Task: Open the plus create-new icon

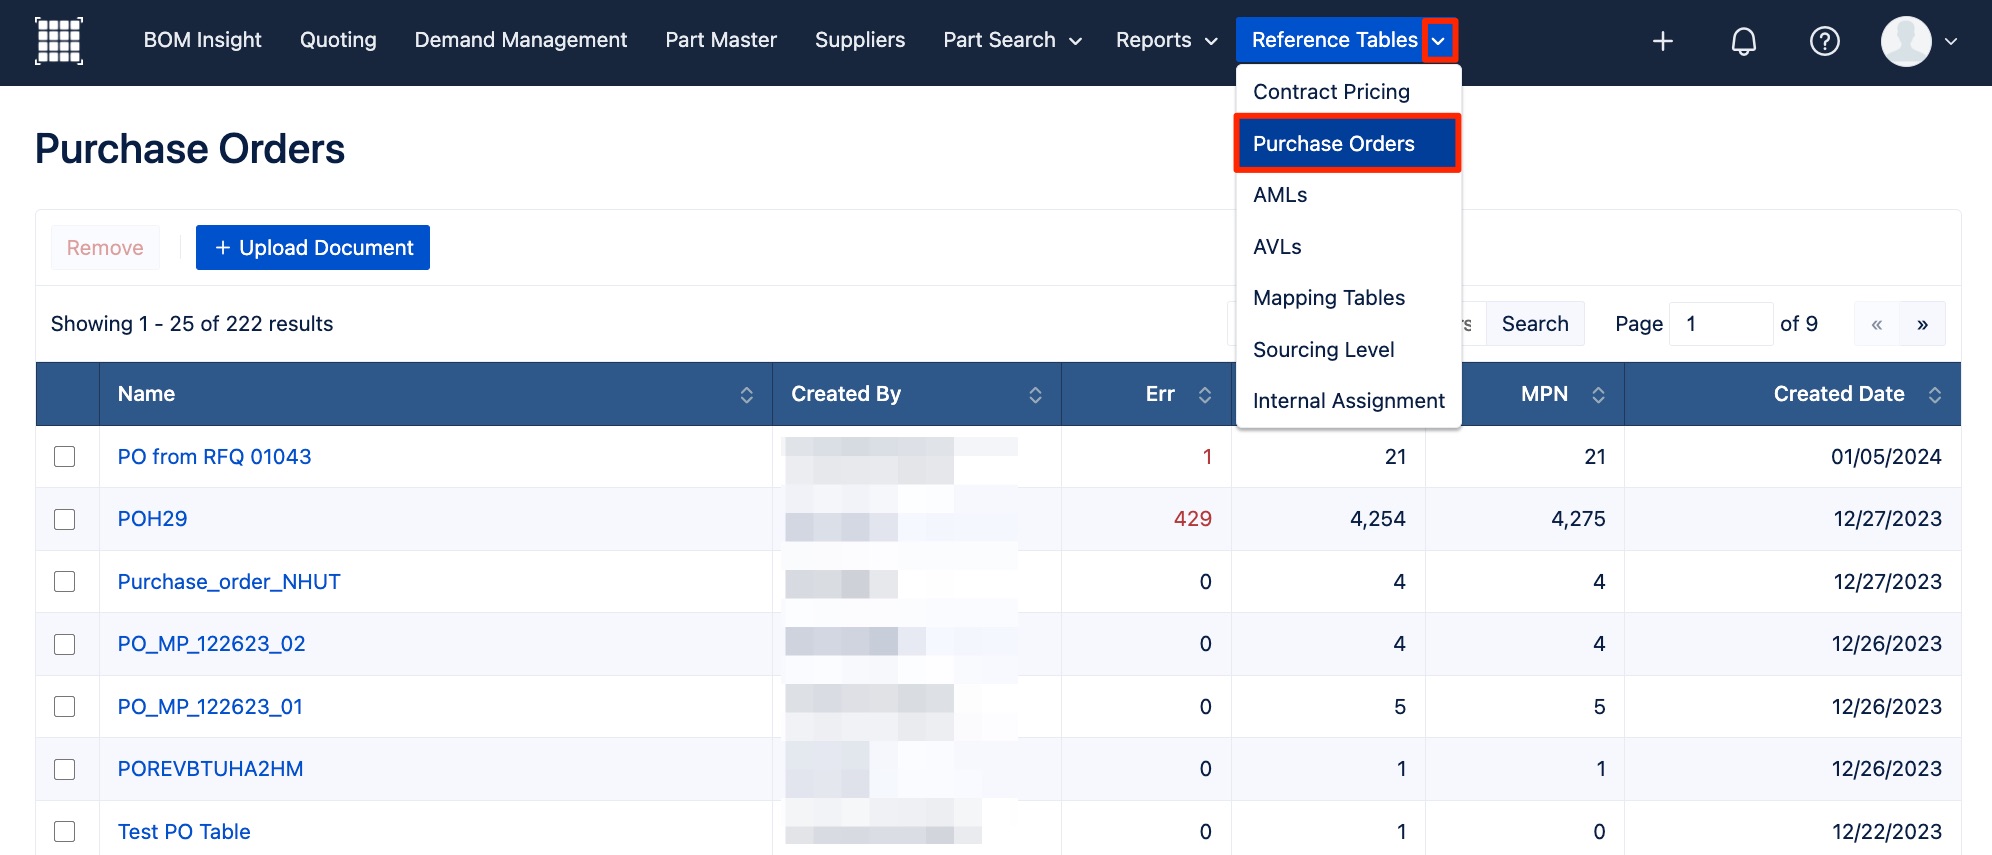Action: point(1662,41)
